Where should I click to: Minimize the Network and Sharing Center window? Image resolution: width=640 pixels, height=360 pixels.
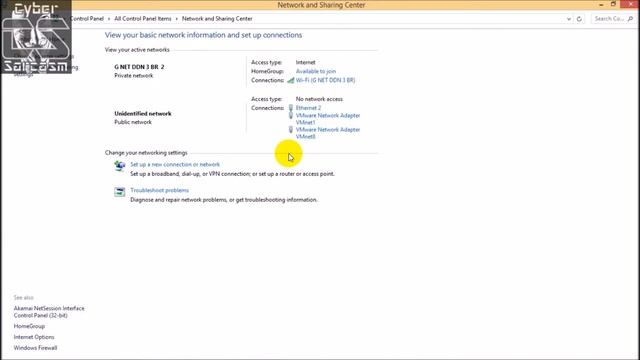point(601,4)
